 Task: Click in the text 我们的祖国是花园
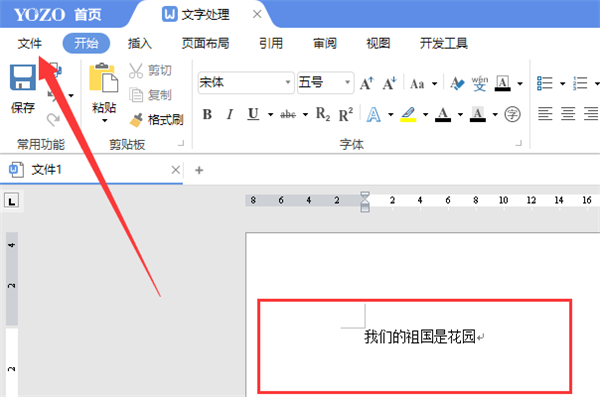point(420,337)
